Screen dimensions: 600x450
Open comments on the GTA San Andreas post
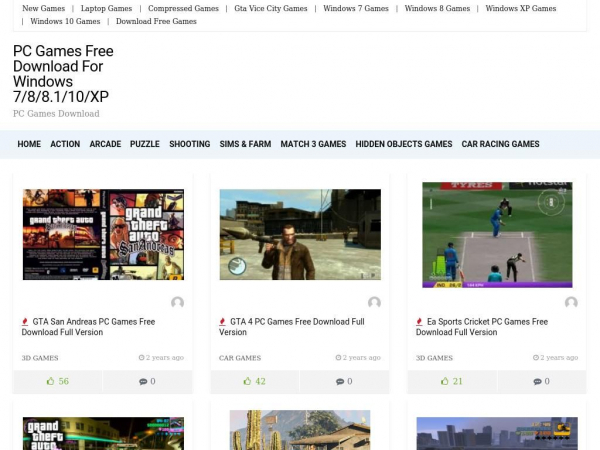click(x=147, y=381)
